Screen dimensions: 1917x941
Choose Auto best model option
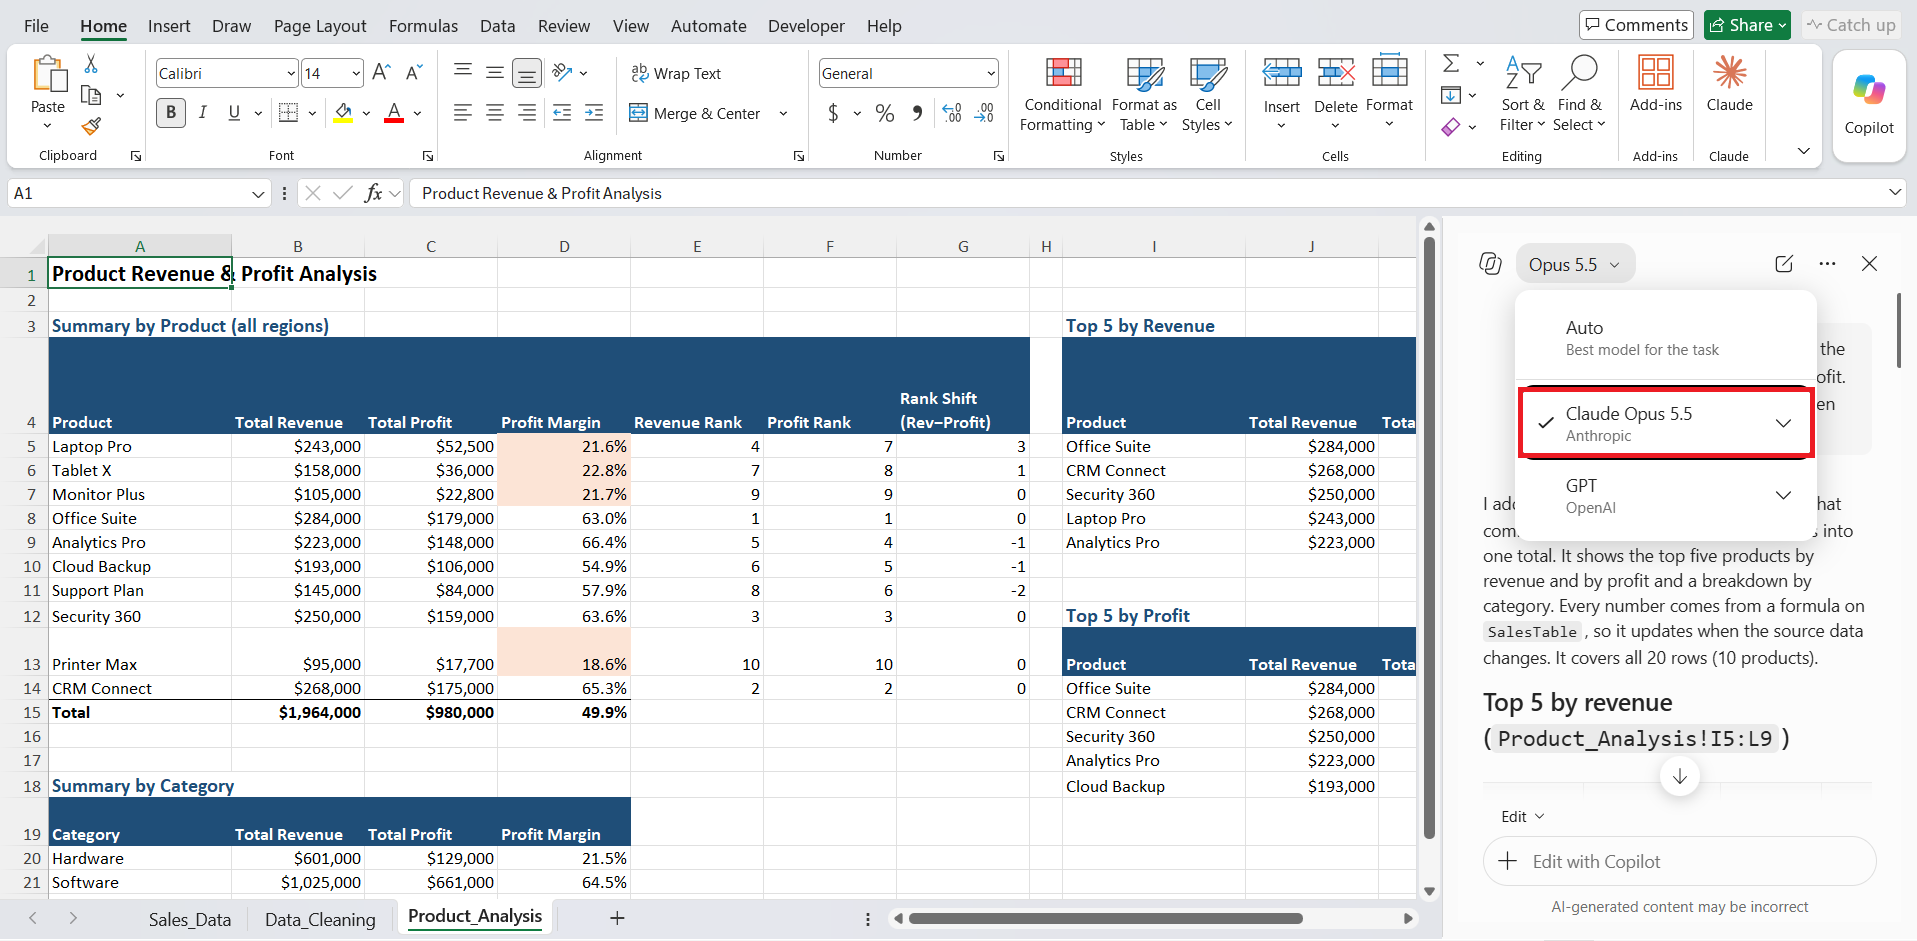(1666, 338)
